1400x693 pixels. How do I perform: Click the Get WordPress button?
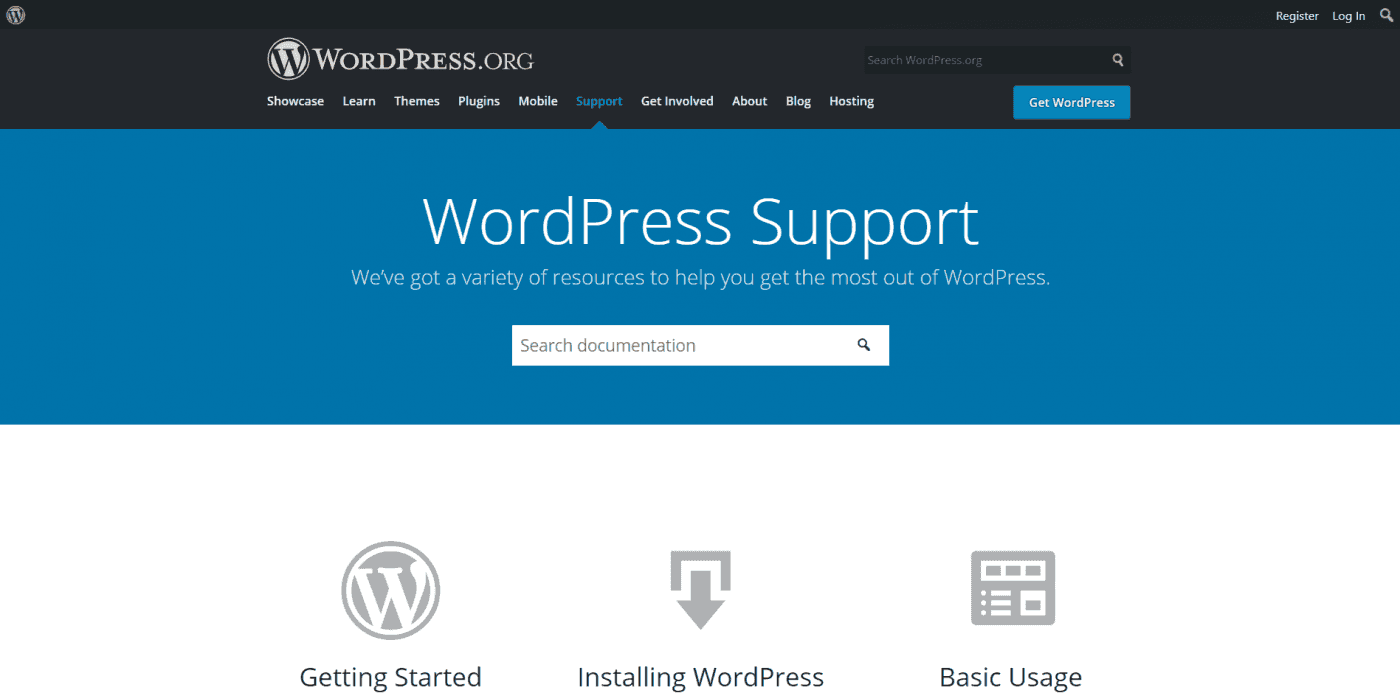pos(1072,102)
